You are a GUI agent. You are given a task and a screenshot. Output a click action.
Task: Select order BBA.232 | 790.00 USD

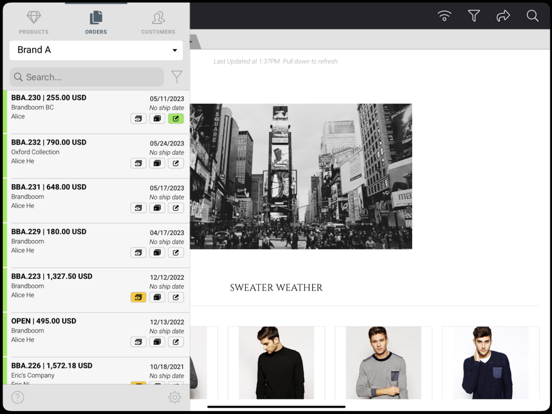coord(96,156)
